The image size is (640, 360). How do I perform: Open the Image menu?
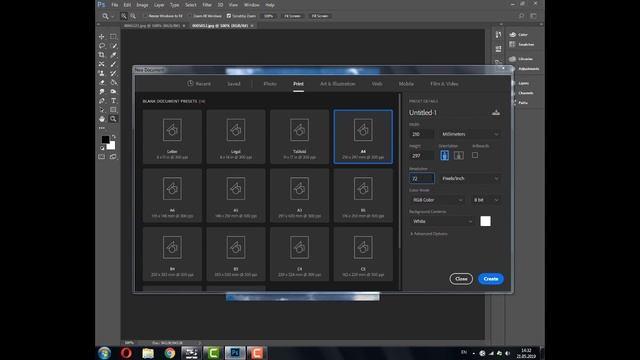coord(142,5)
